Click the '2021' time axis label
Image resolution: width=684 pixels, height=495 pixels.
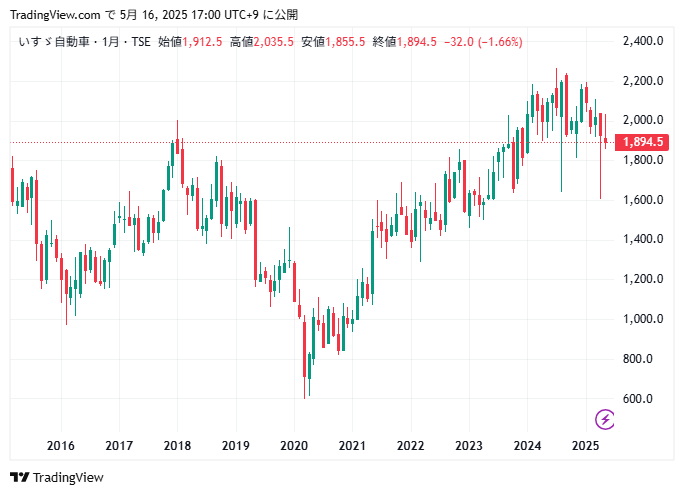click(x=352, y=446)
